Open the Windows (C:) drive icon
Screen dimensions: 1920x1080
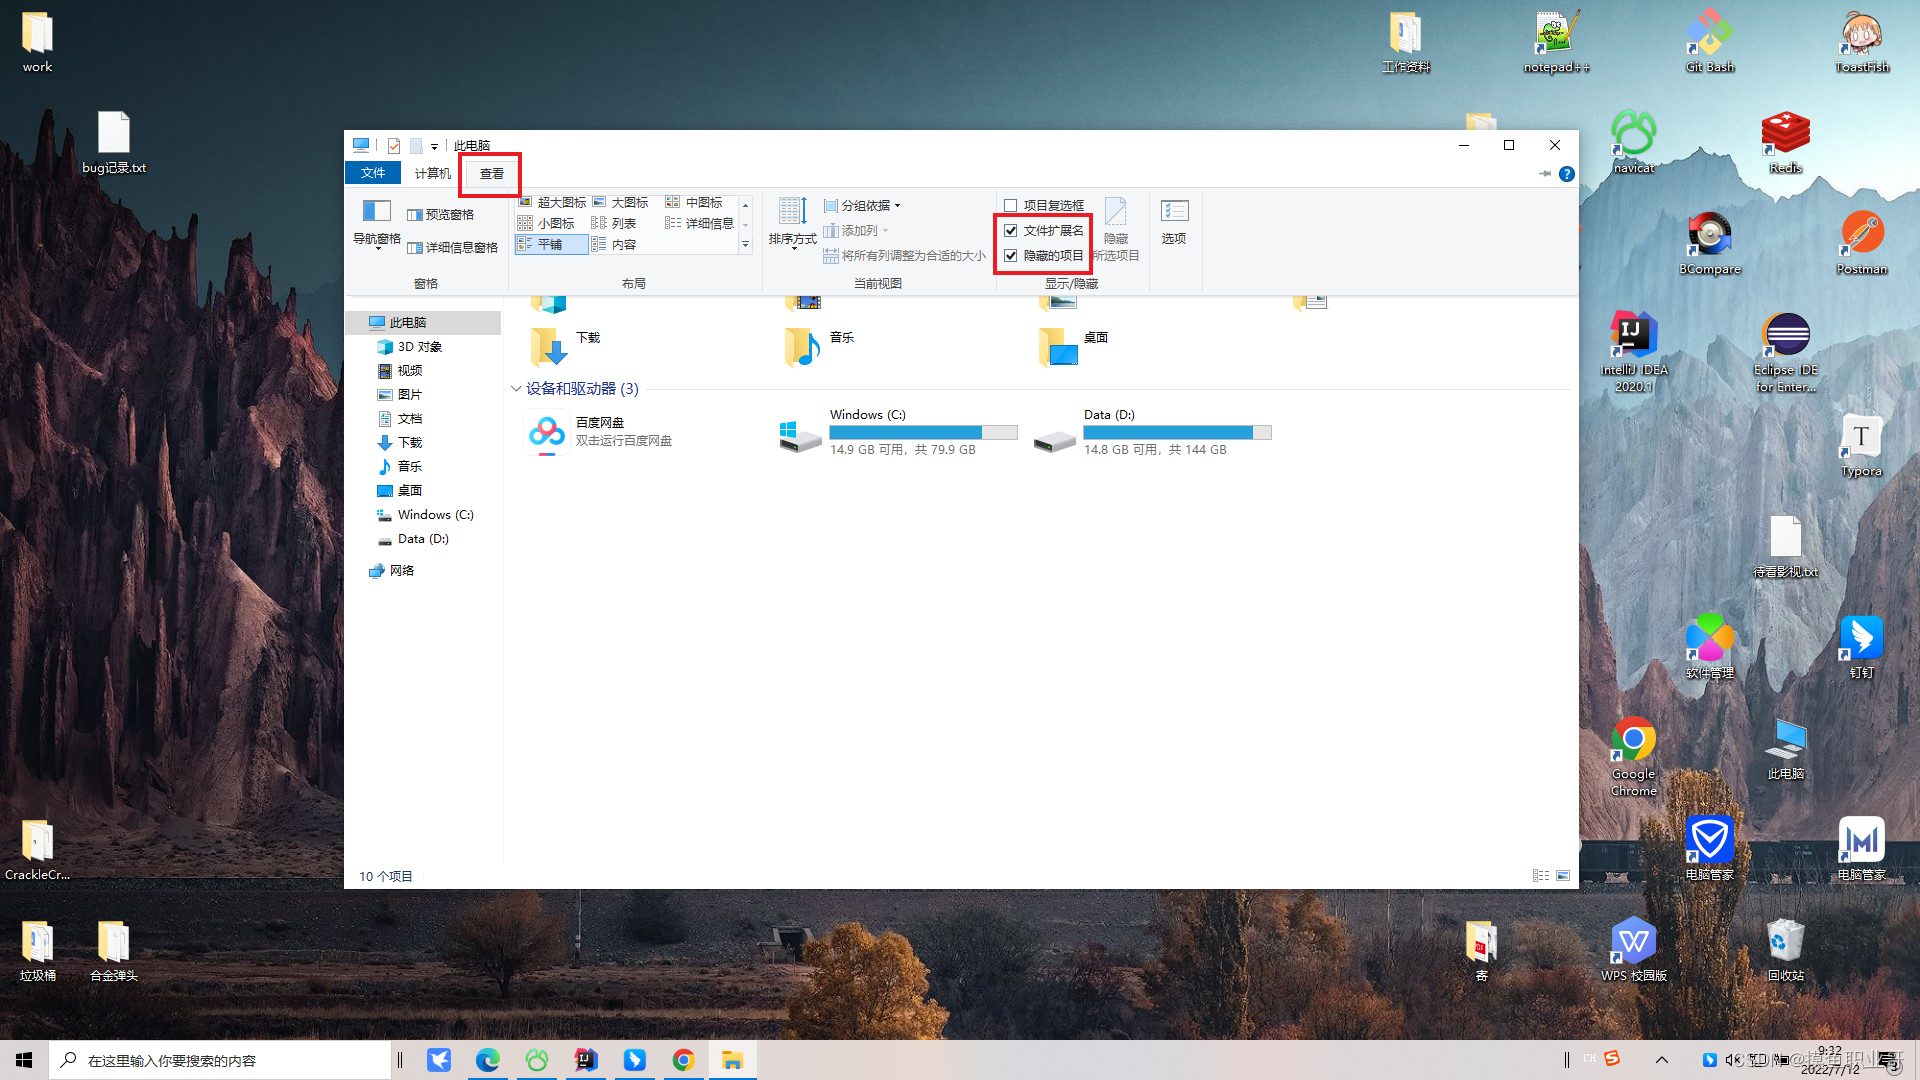(x=800, y=436)
